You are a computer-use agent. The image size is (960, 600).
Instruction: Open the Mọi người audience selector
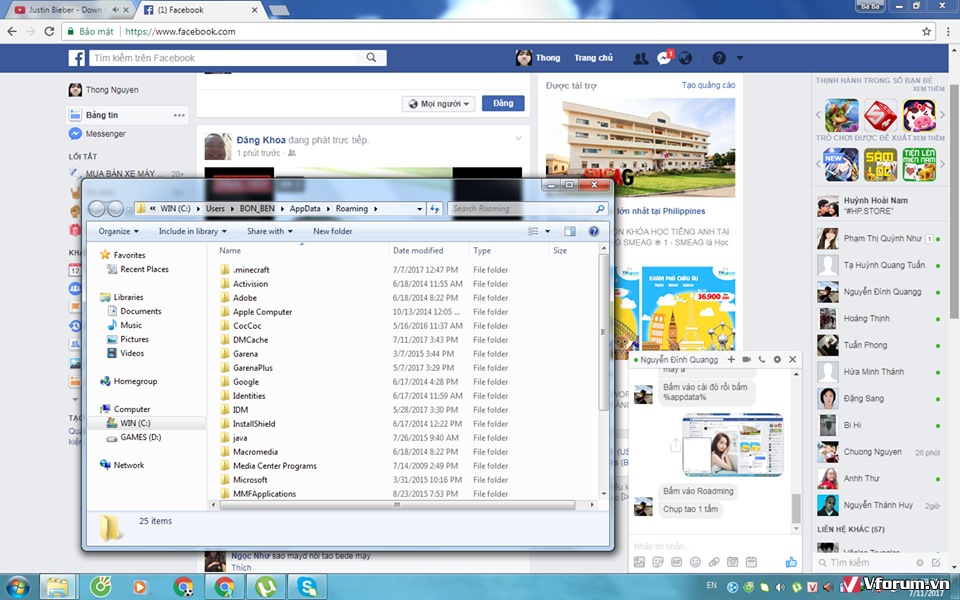[438, 103]
